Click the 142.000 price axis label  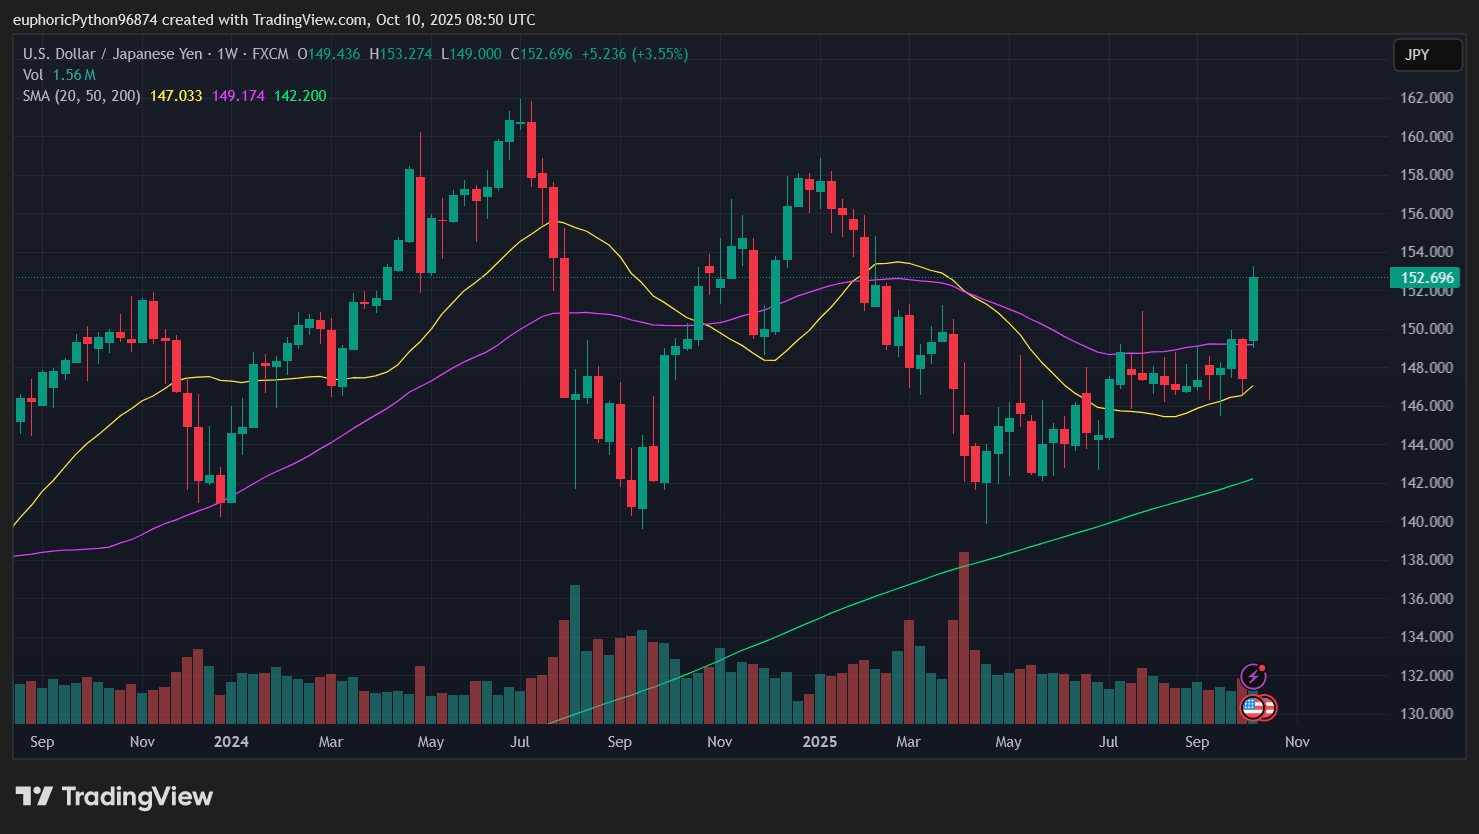[1426, 483]
